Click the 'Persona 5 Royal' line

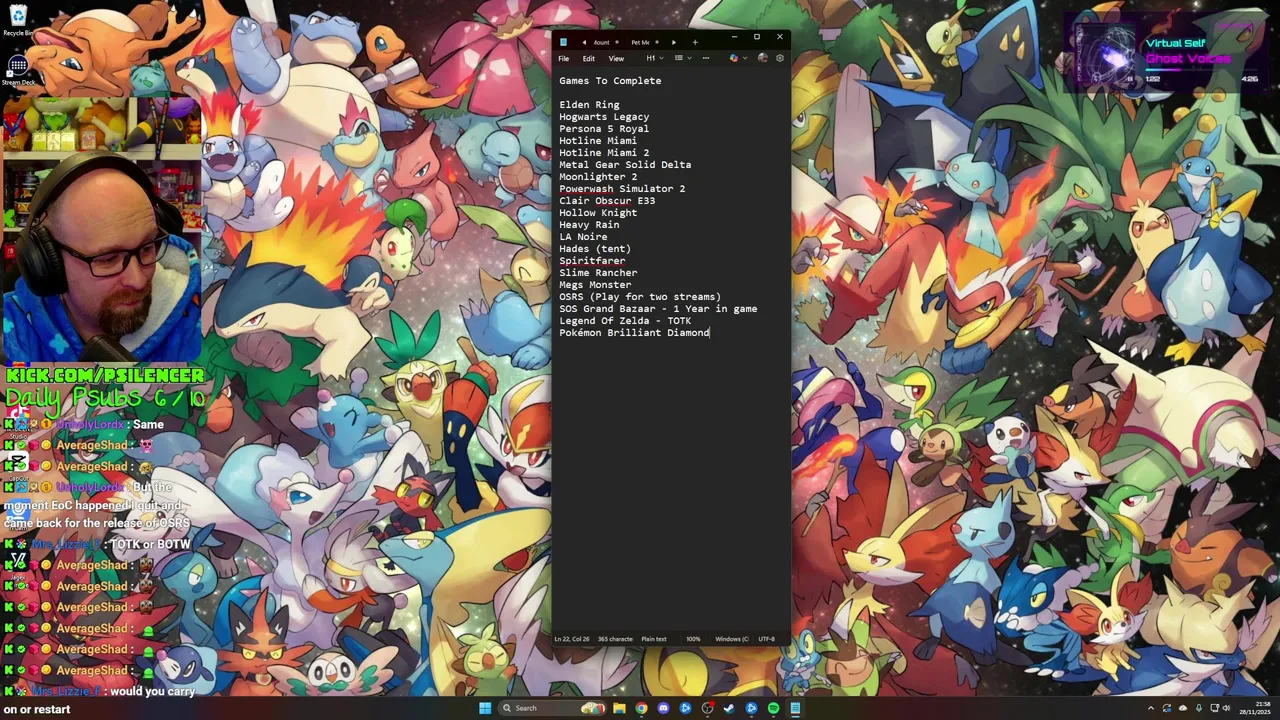[604, 129]
